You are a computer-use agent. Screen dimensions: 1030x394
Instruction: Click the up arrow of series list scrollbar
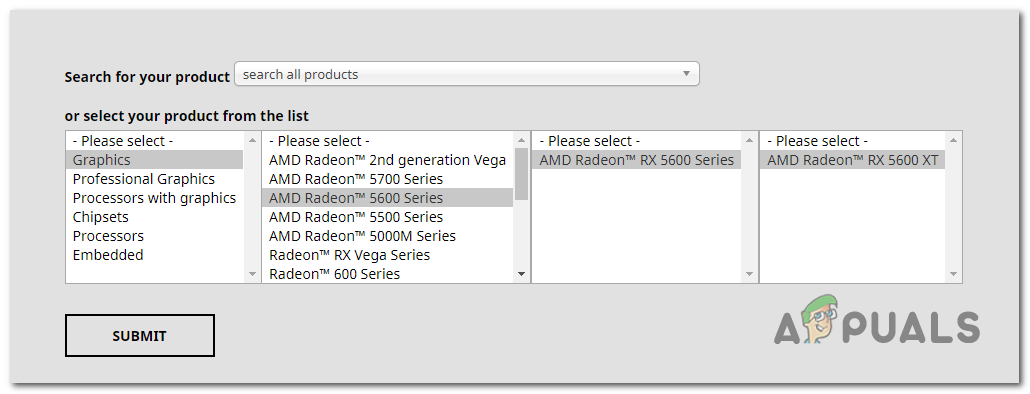click(522, 139)
